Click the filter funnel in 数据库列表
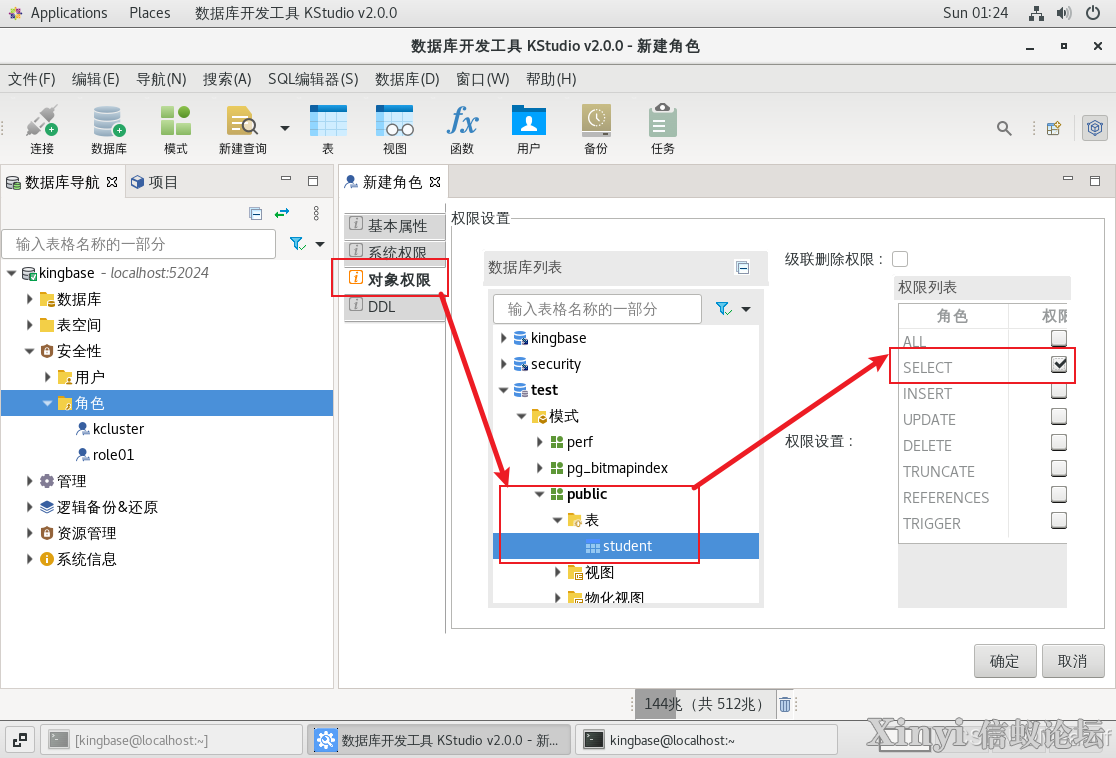 pyautogui.click(x=723, y=309)
